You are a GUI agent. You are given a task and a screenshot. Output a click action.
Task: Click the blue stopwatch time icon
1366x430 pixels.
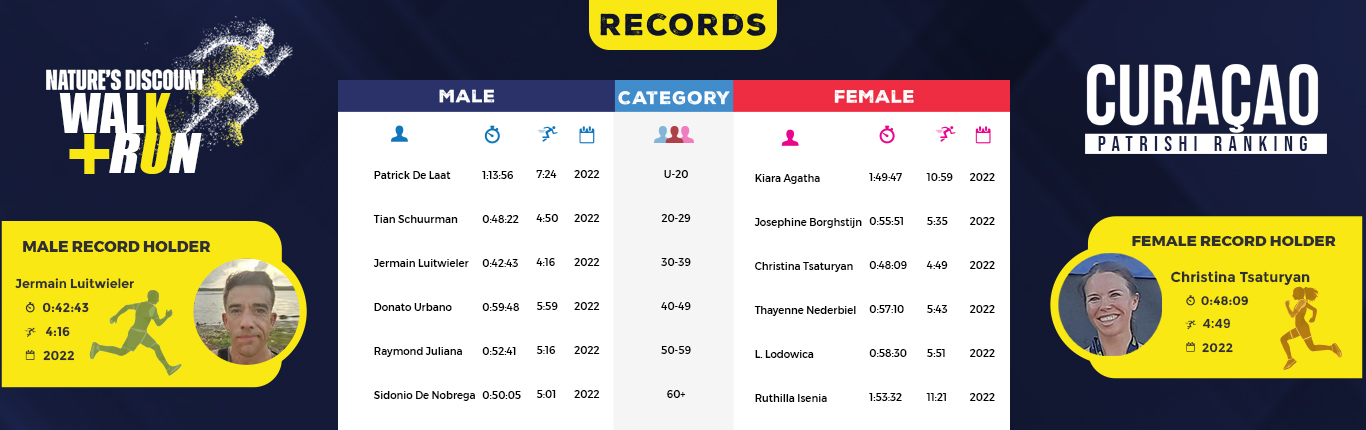[492, 134]
